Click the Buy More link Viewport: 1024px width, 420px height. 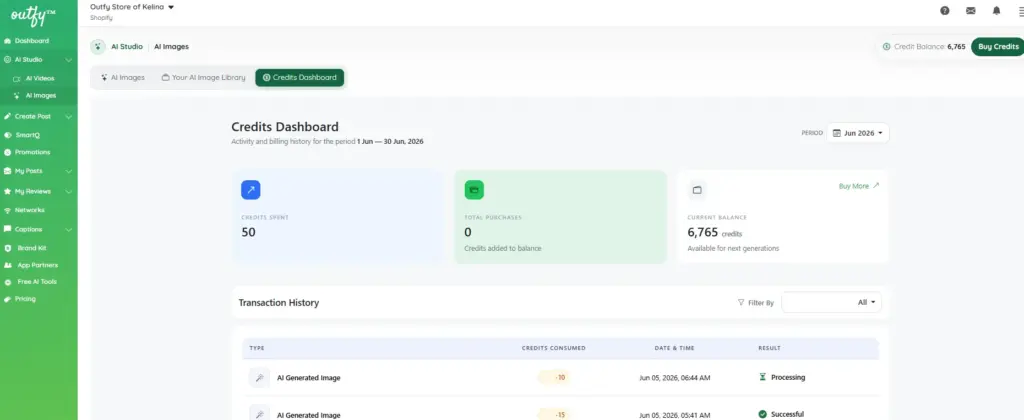[x=859, y=186]
